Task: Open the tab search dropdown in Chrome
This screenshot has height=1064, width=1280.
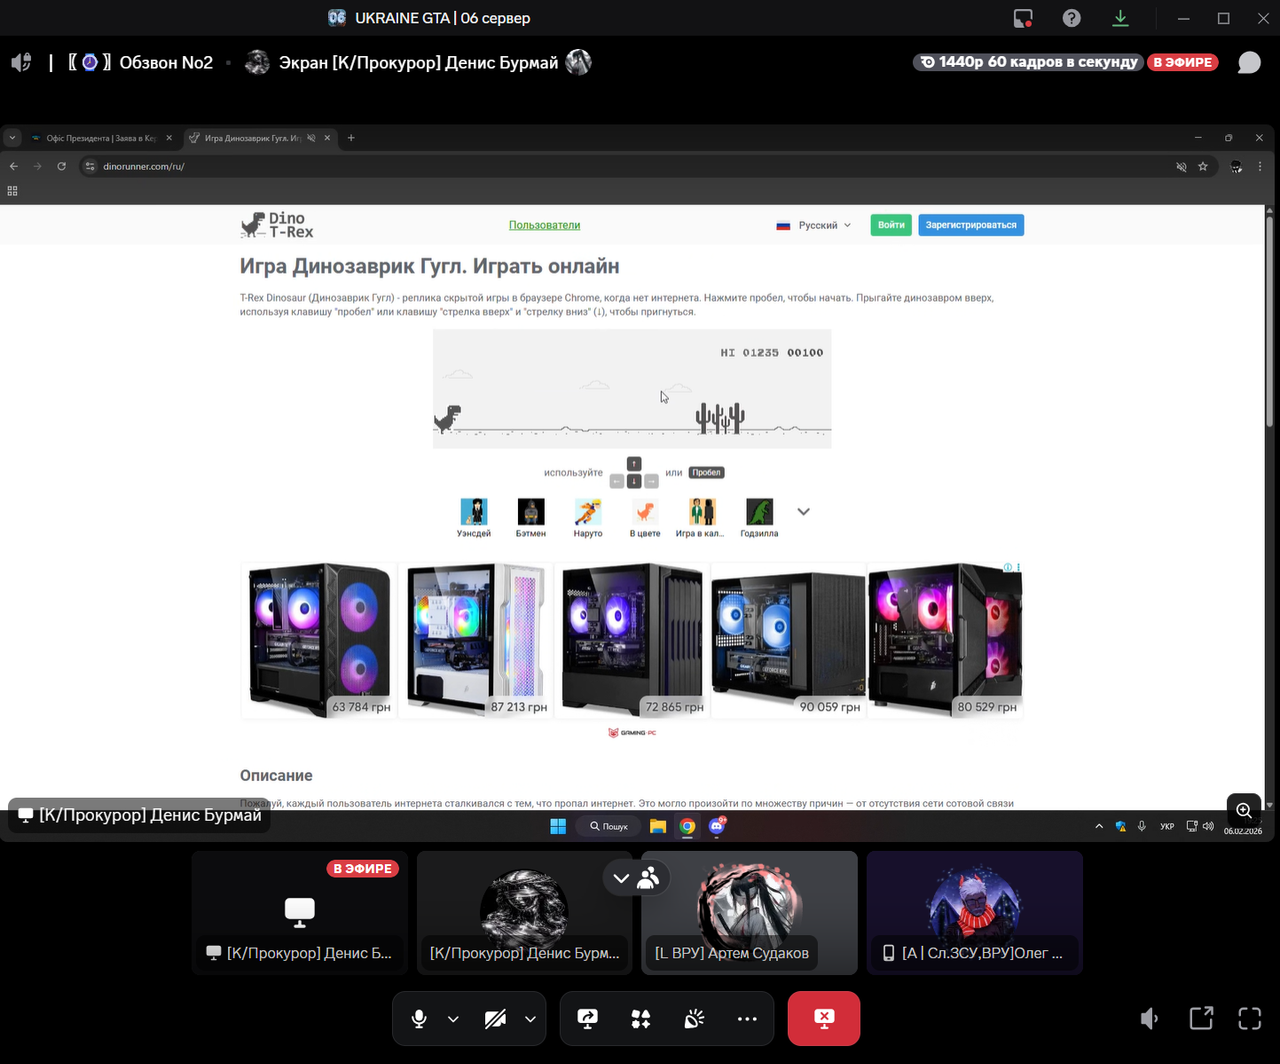Action: [x=12, y=138]
